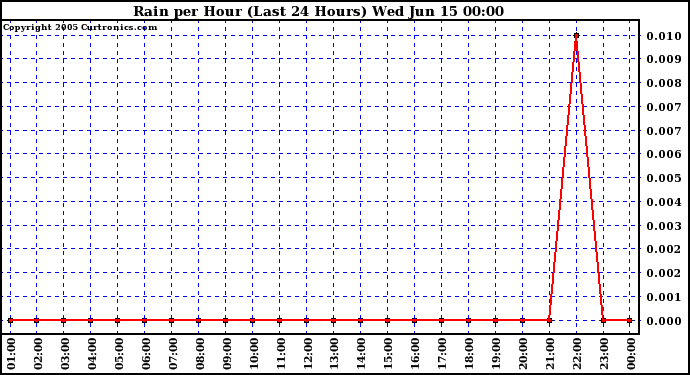This screenshot has width=690, height=375.
Task: Click the 0.009 y-axis value
Action: click(x=664, y=59)
